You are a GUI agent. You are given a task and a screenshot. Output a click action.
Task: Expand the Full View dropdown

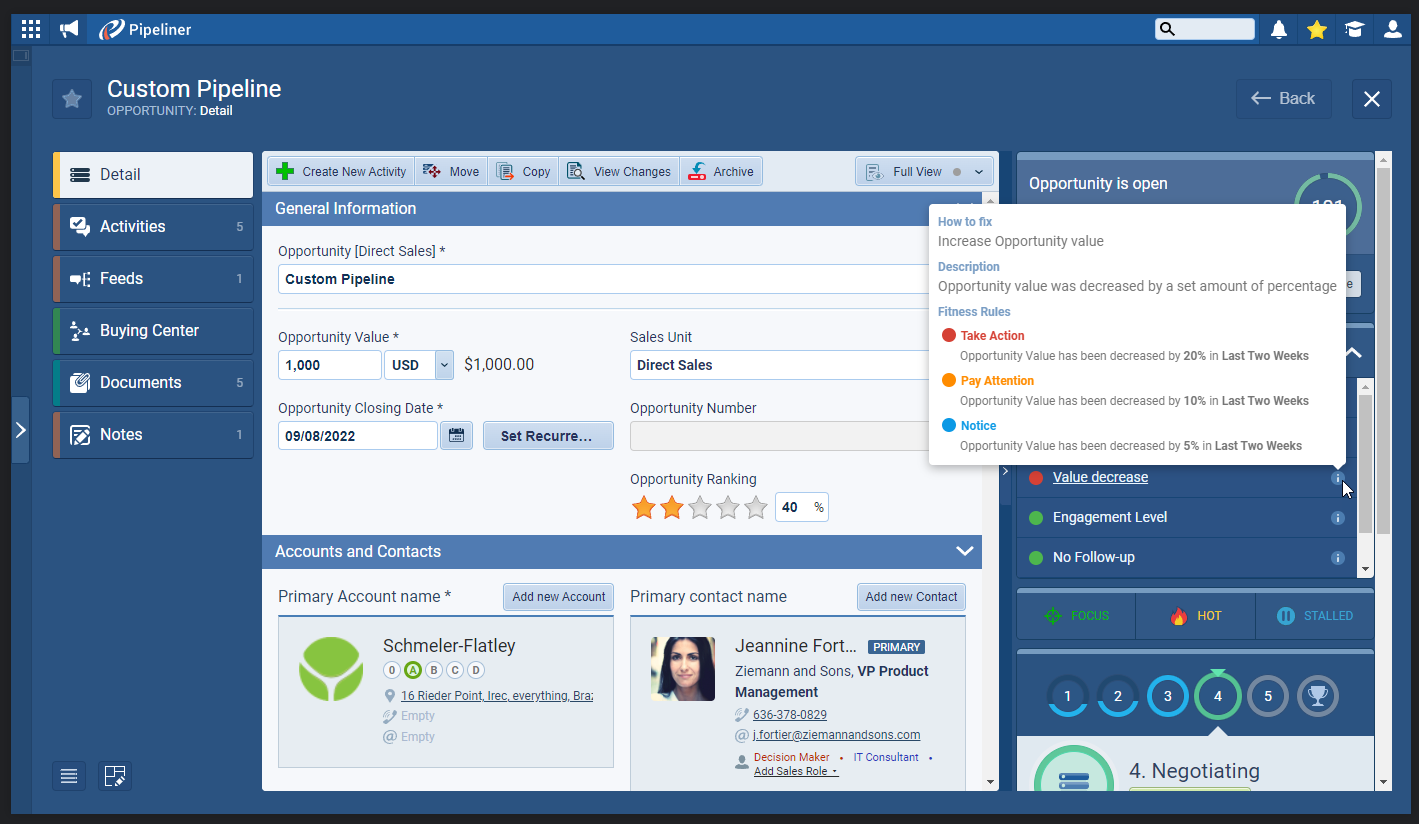979,172
